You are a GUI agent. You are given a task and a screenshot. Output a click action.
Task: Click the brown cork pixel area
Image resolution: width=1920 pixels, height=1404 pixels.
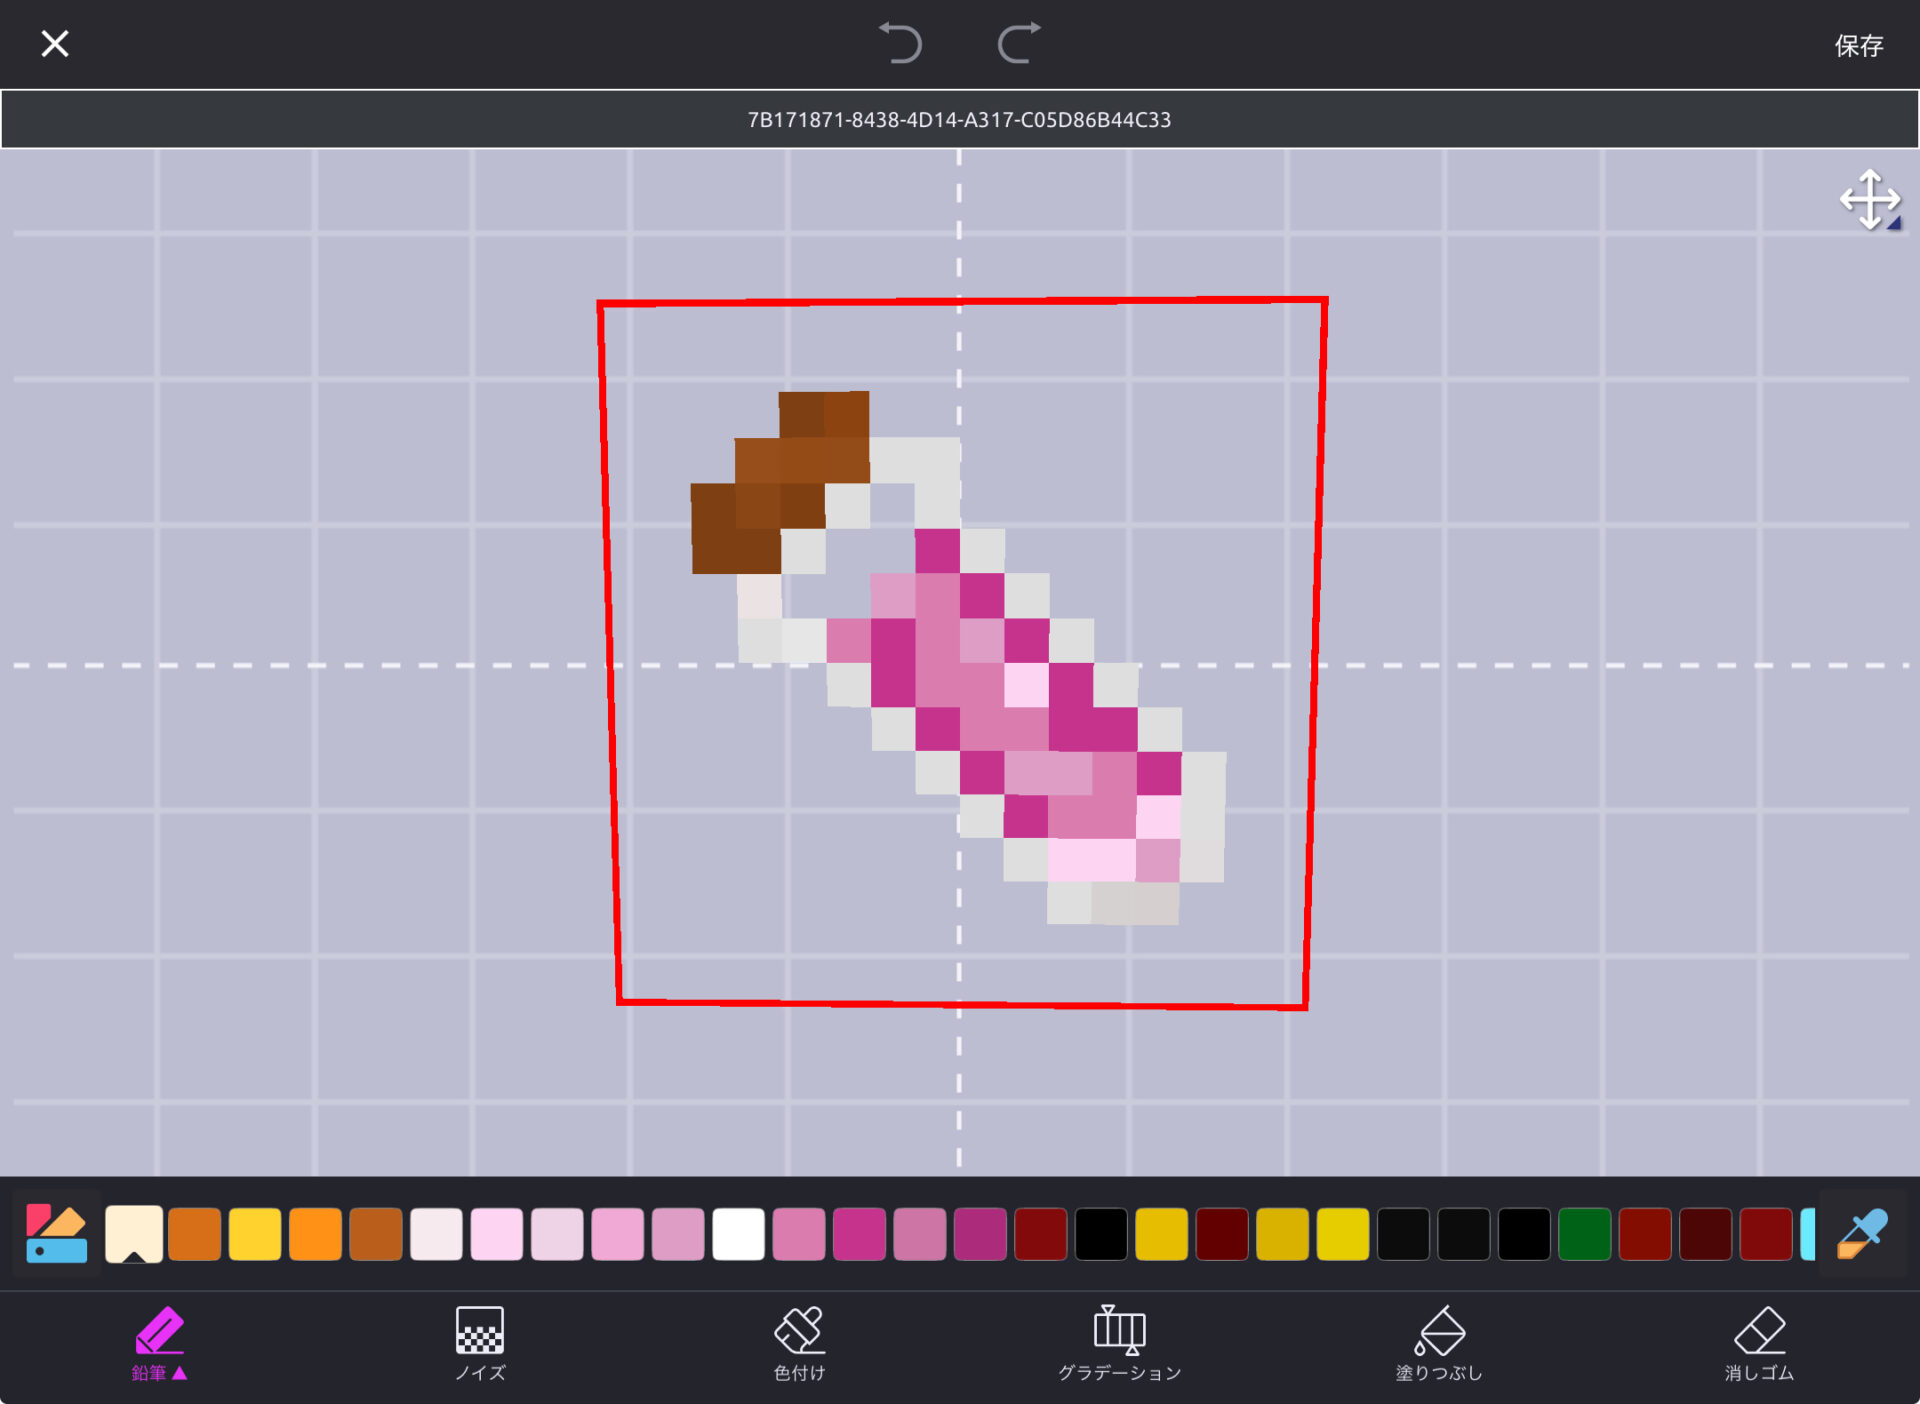[x=780, y=480]
